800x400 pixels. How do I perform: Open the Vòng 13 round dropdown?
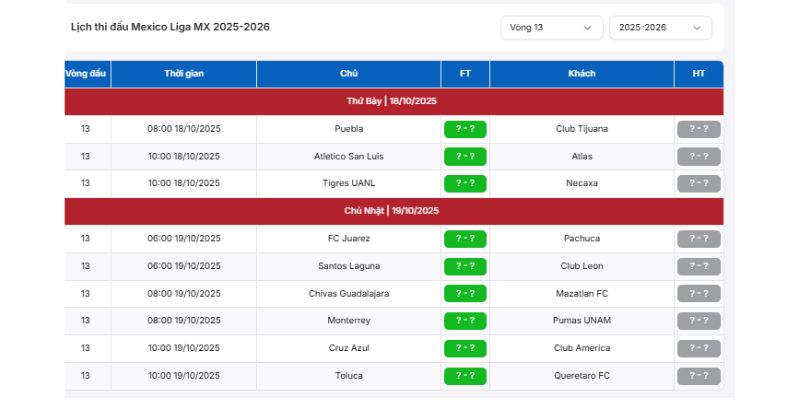(551, 28)
